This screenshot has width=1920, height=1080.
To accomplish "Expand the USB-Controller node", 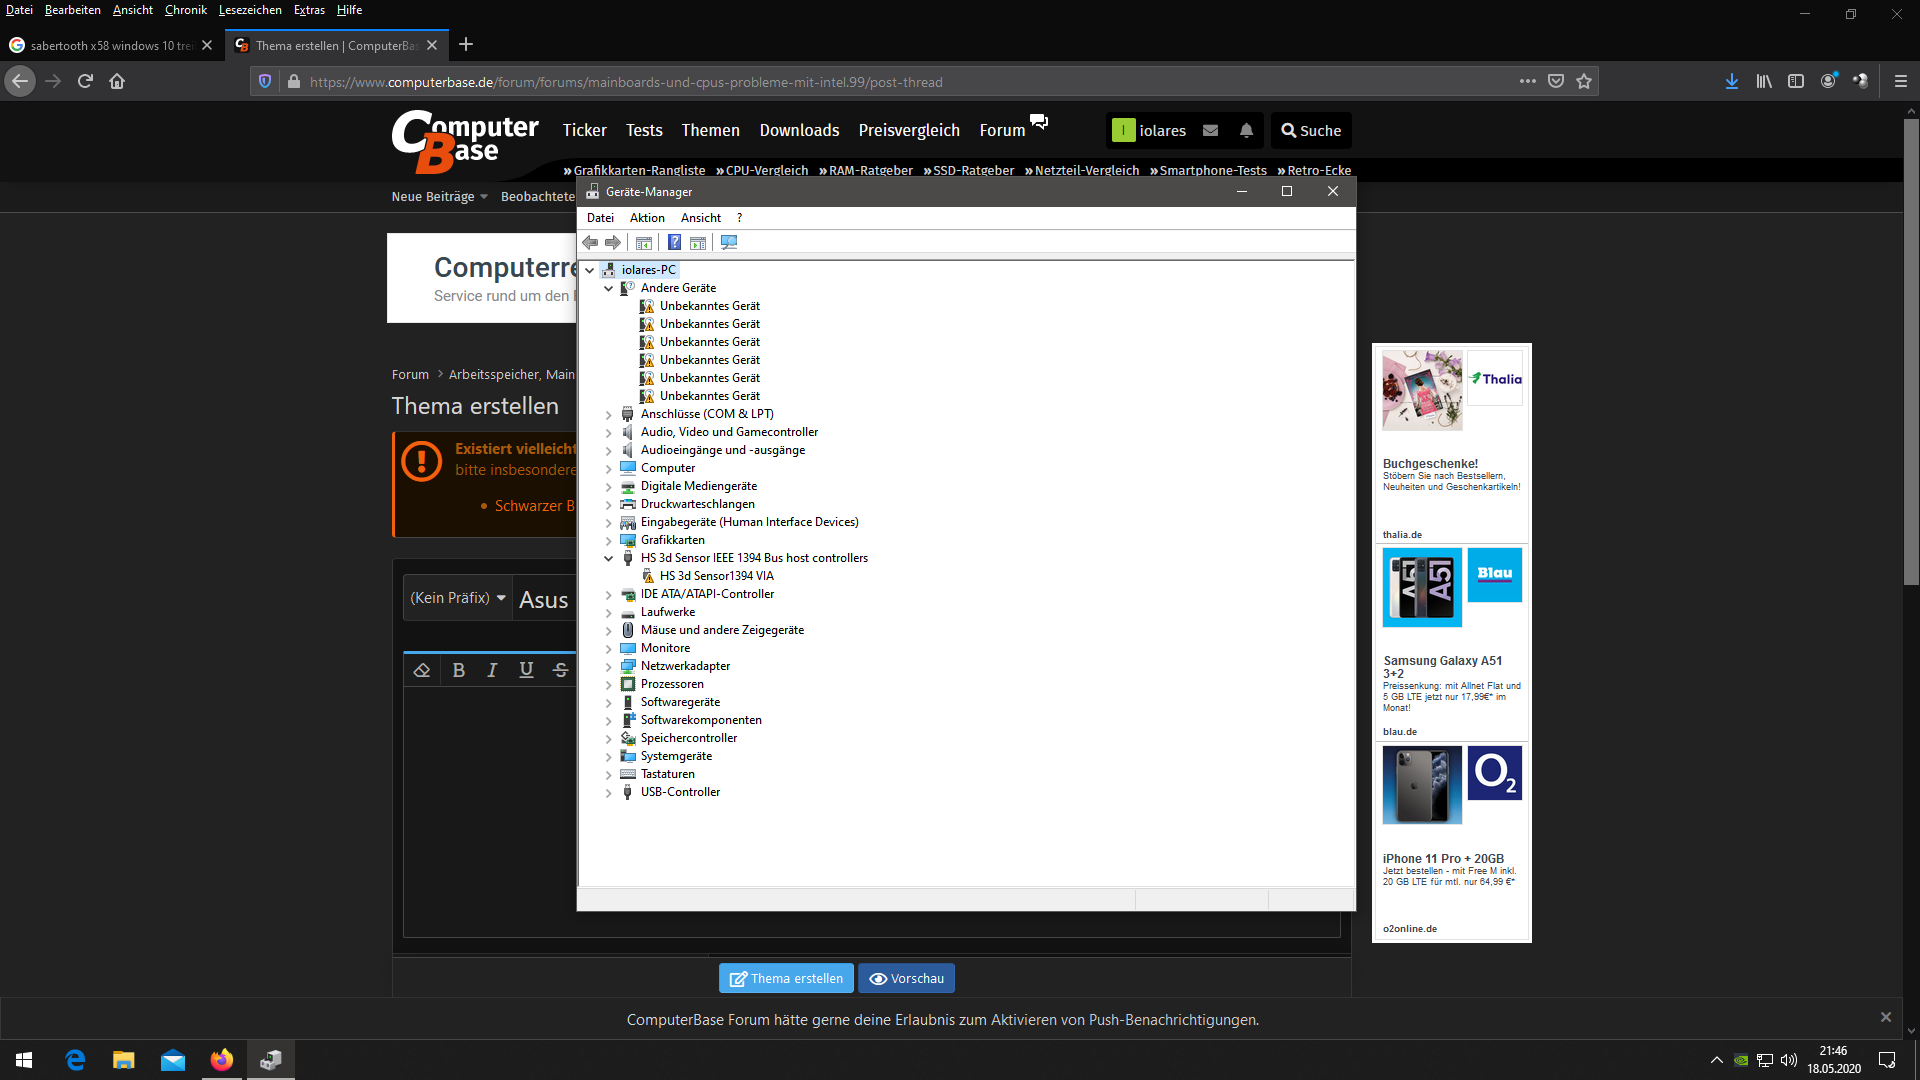I will tap(608, 792).
